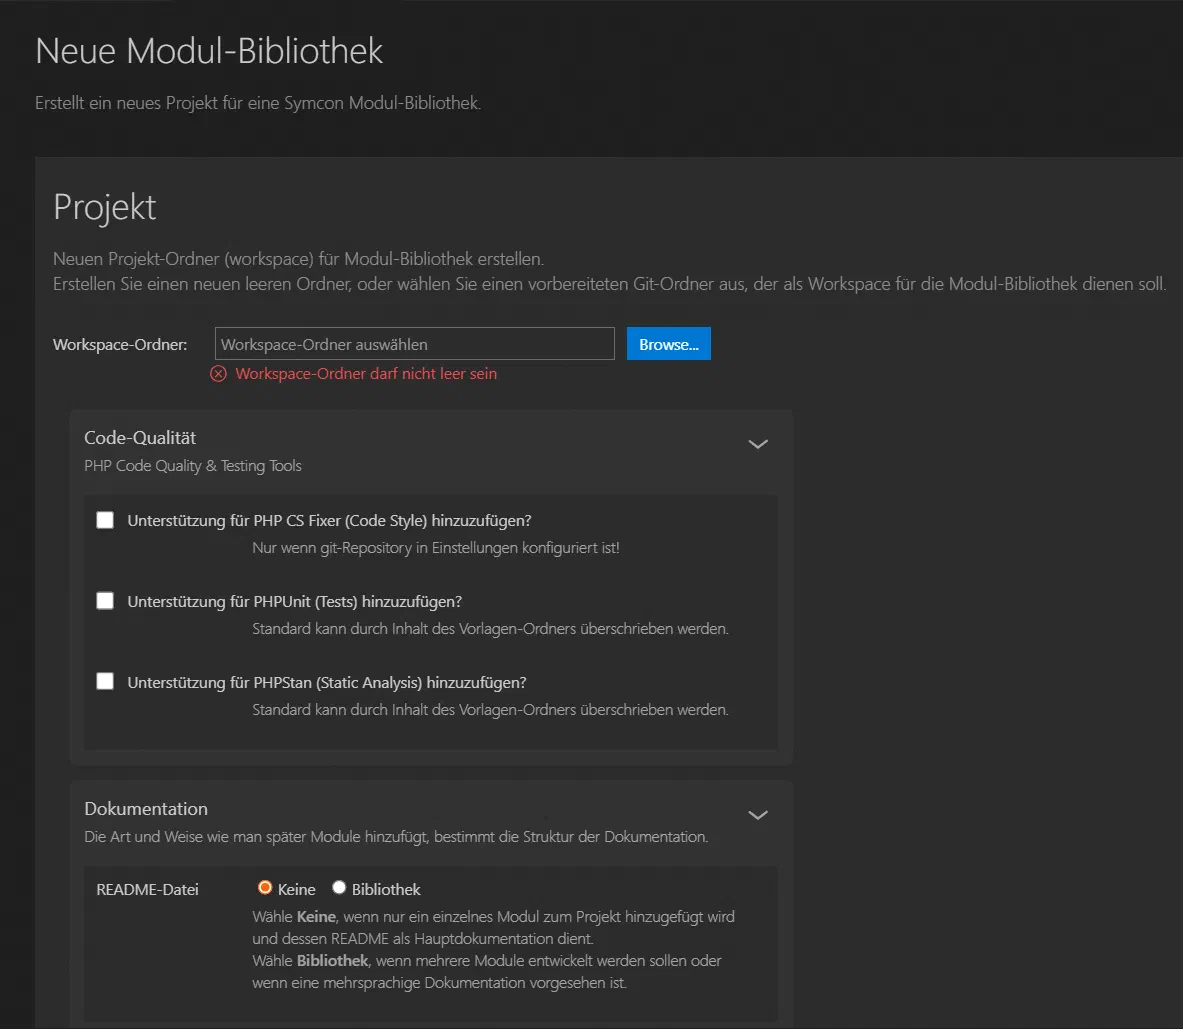
Task: Click the red error icon under Workspace-Ordner
Action: pos(218,374)
